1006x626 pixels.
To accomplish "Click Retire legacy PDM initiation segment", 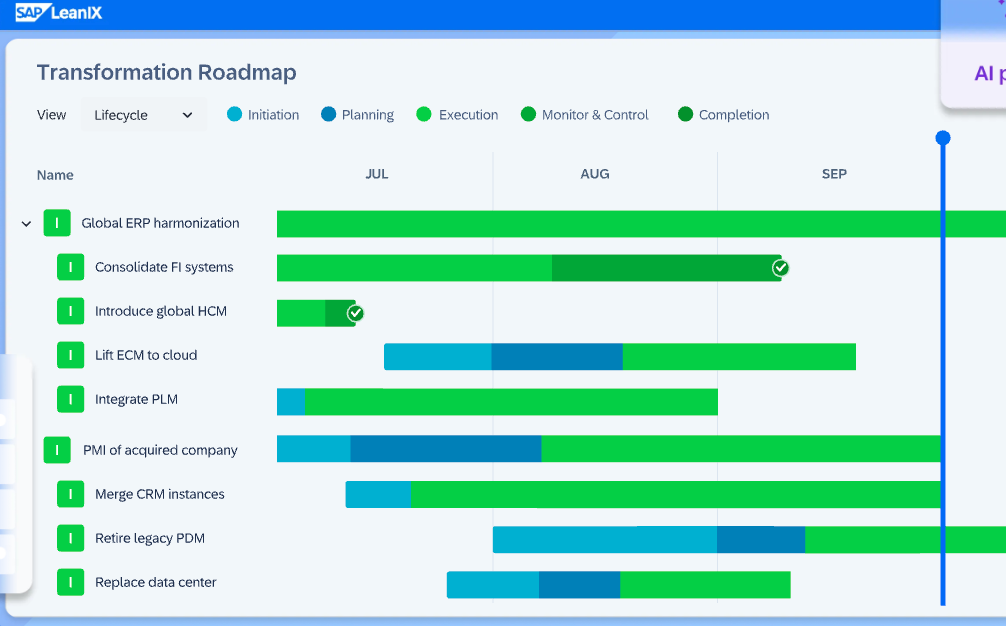I will 605,539.
